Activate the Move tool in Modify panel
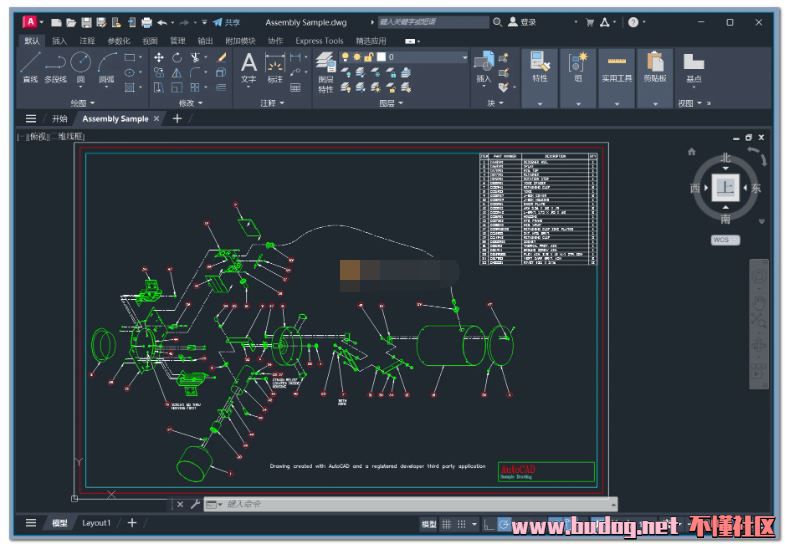The image size is (785, 547). click(159, 58)
